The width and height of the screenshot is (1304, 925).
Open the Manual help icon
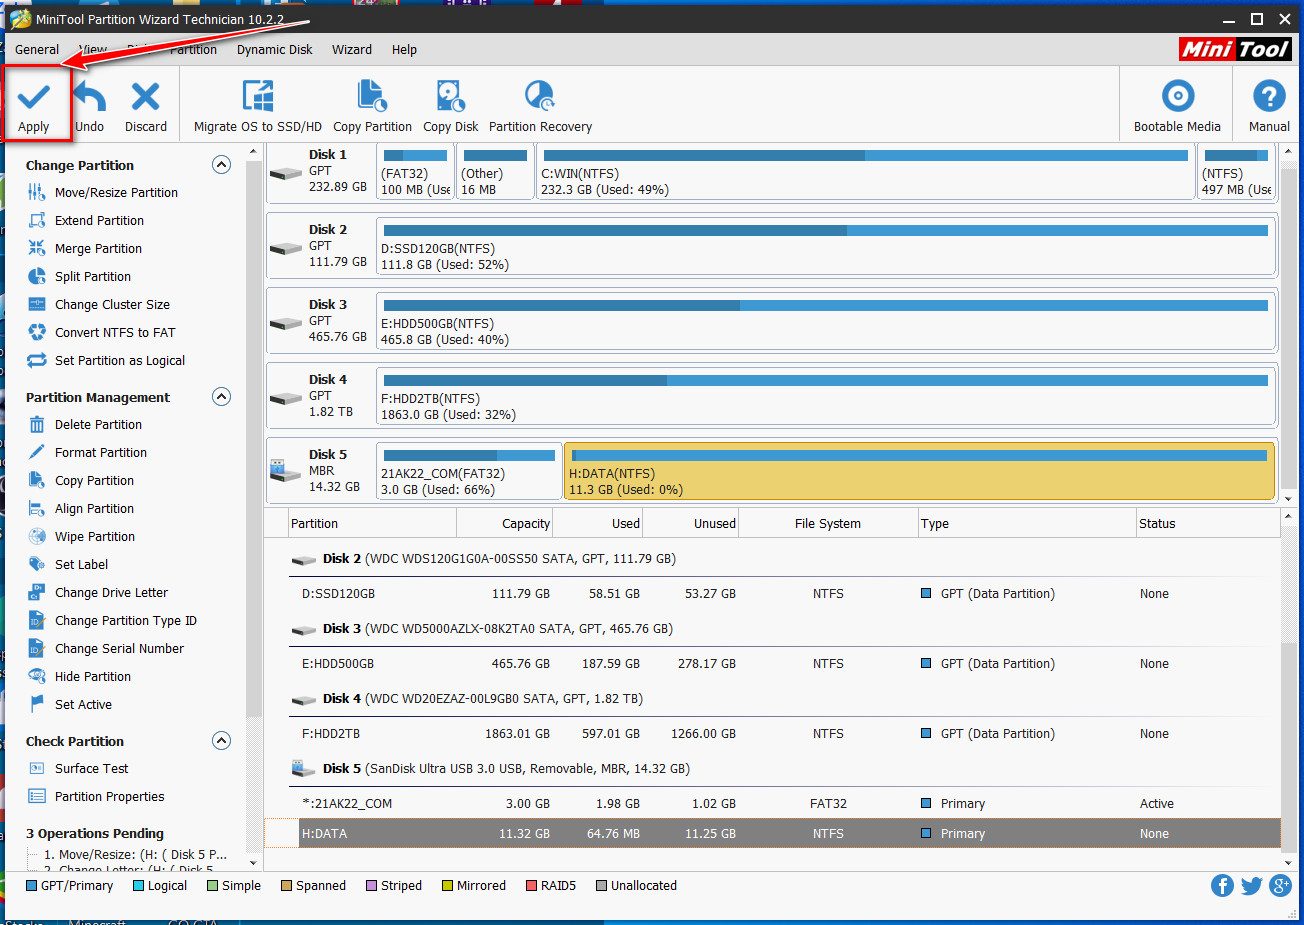[1269, 104]
